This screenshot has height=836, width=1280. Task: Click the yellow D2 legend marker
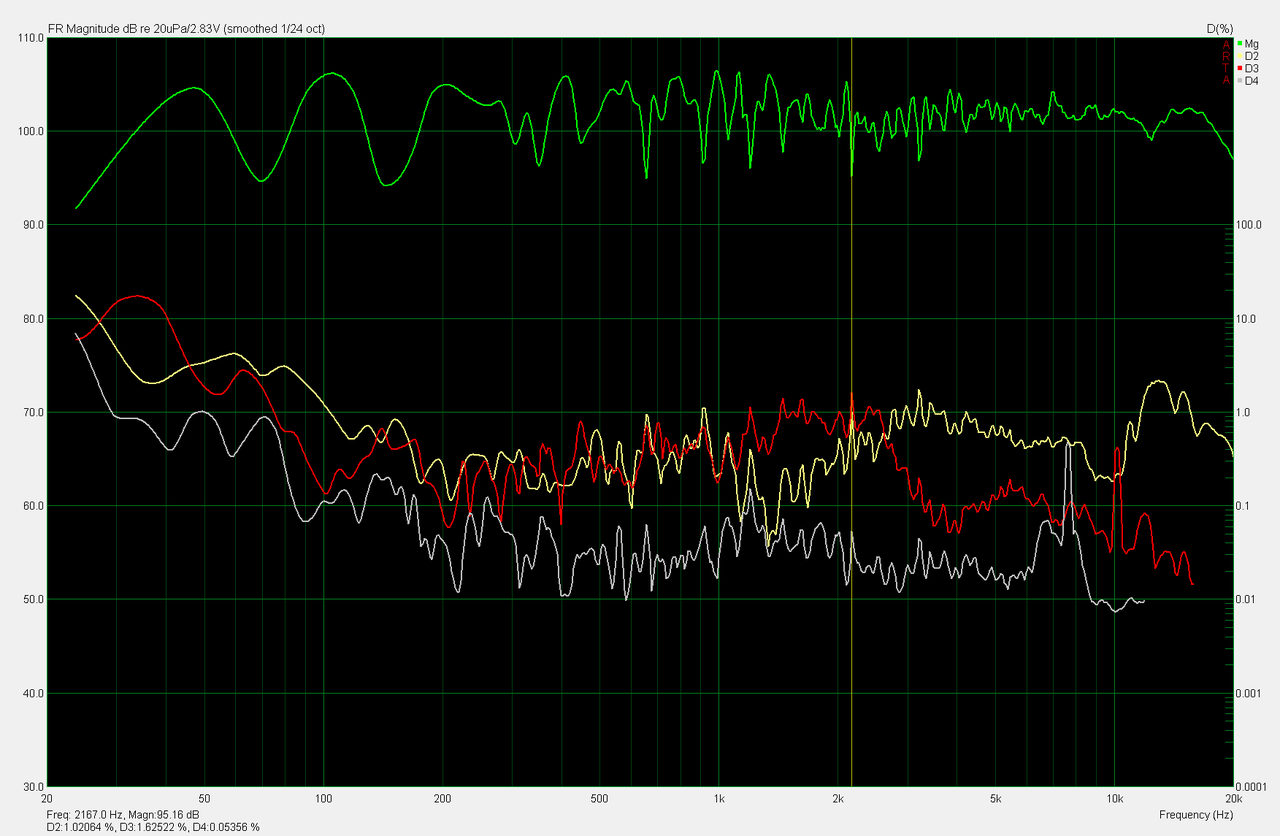pos(1240,56)
